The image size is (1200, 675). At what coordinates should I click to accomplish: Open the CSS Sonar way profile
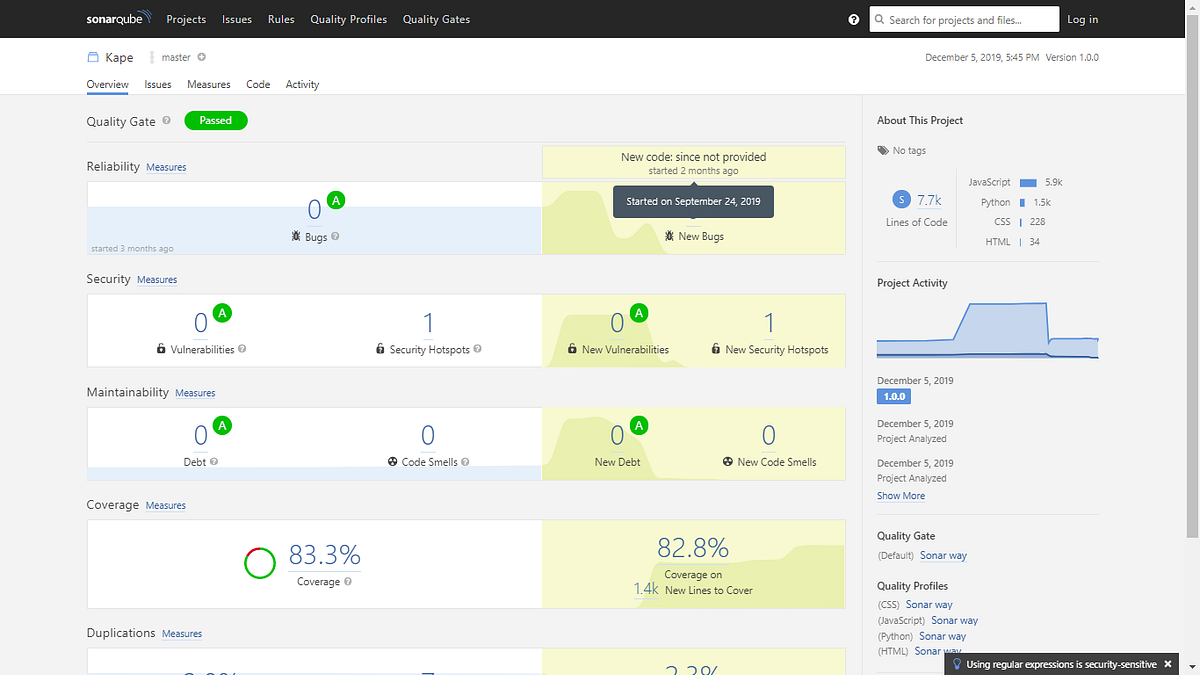pos(929,605)
